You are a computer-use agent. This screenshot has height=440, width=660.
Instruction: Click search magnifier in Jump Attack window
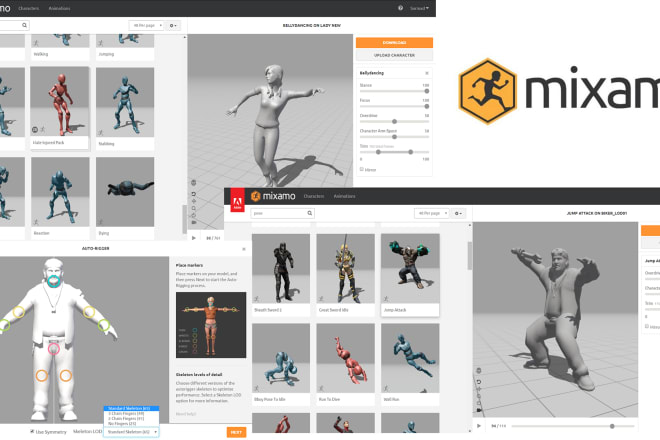pyautogui.click(x=310, y=213)
